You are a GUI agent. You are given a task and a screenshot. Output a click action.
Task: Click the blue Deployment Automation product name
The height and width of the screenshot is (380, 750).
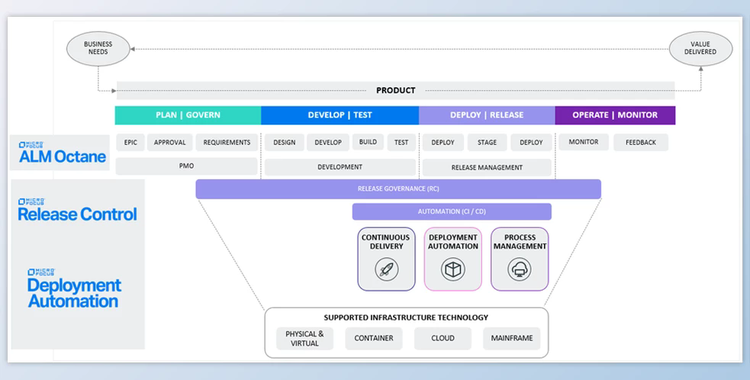click(x=74, y=293)
